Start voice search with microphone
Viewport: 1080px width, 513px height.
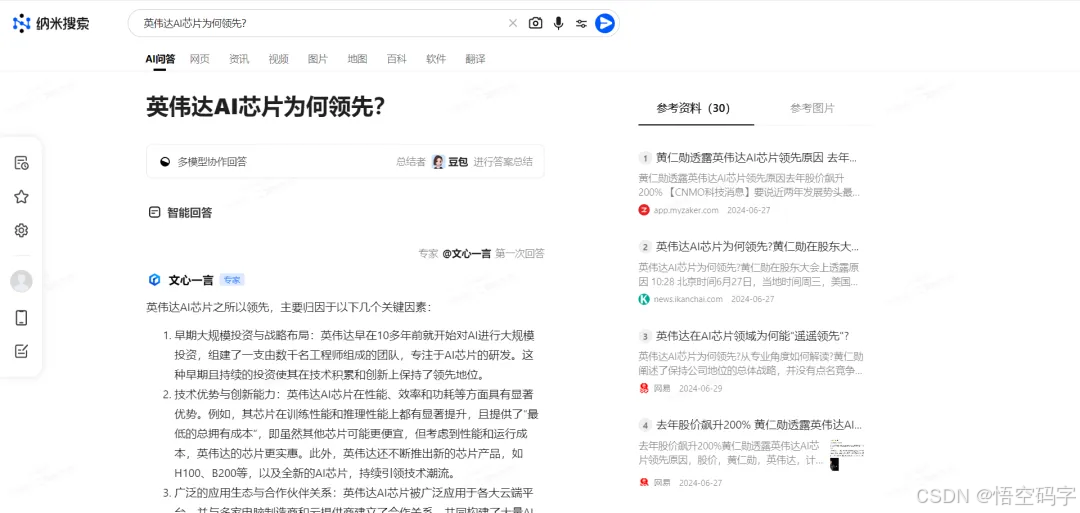559,23
